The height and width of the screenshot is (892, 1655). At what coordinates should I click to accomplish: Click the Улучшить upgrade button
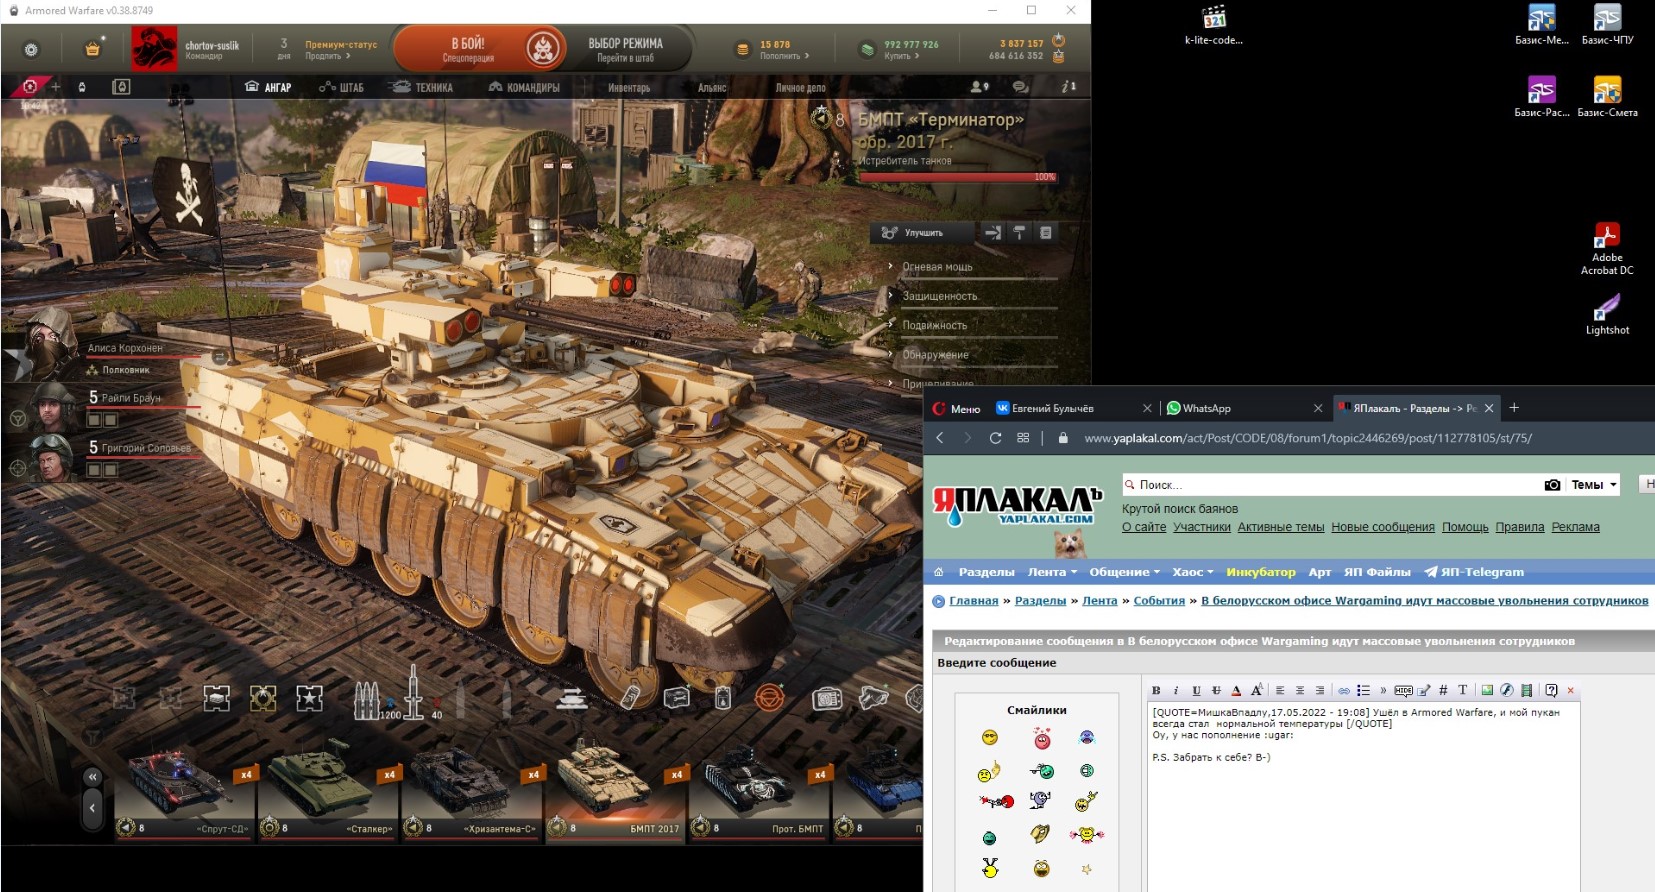(921, 233)
